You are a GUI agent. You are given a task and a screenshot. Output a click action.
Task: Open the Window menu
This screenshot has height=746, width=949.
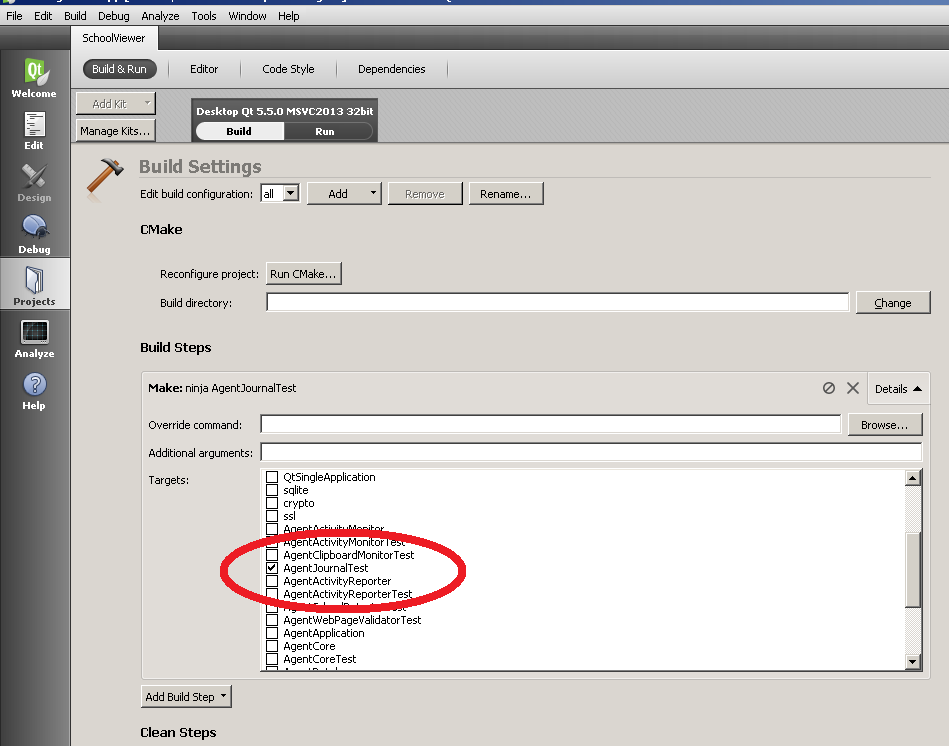click(247, 16)
